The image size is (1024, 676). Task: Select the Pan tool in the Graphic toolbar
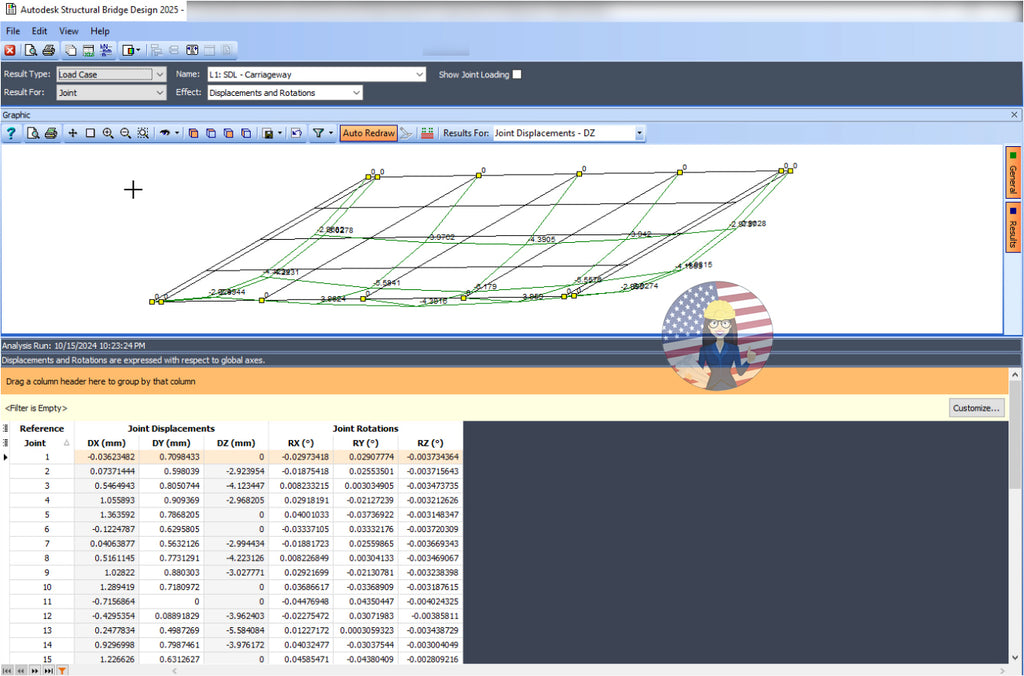72,132
